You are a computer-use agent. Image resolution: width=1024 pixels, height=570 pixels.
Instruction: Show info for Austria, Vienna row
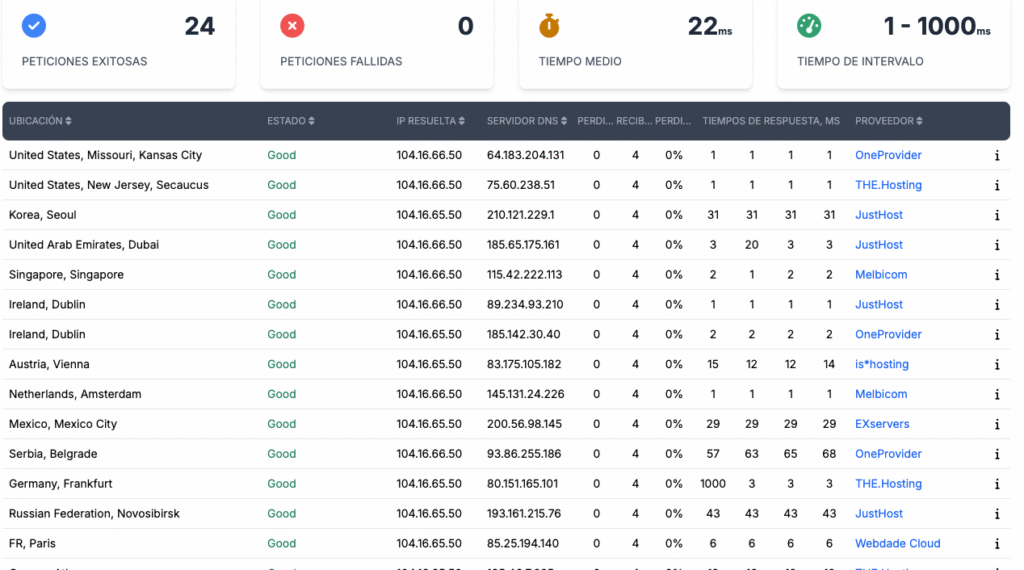click(x=997, y=365)
